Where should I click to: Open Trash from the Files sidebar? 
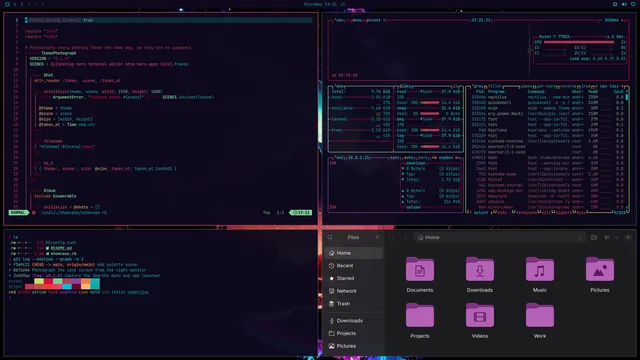353,304
